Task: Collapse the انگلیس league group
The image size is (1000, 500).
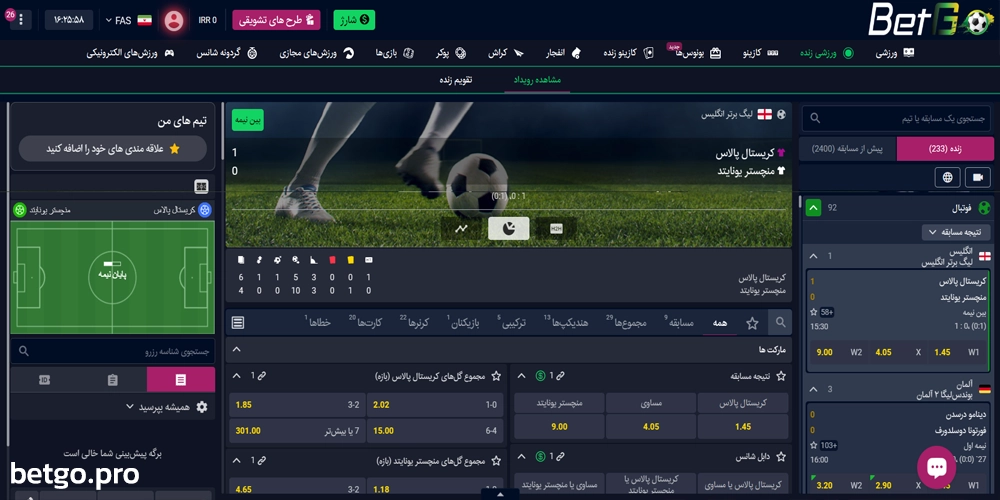Action: click(x=813, y=256)
